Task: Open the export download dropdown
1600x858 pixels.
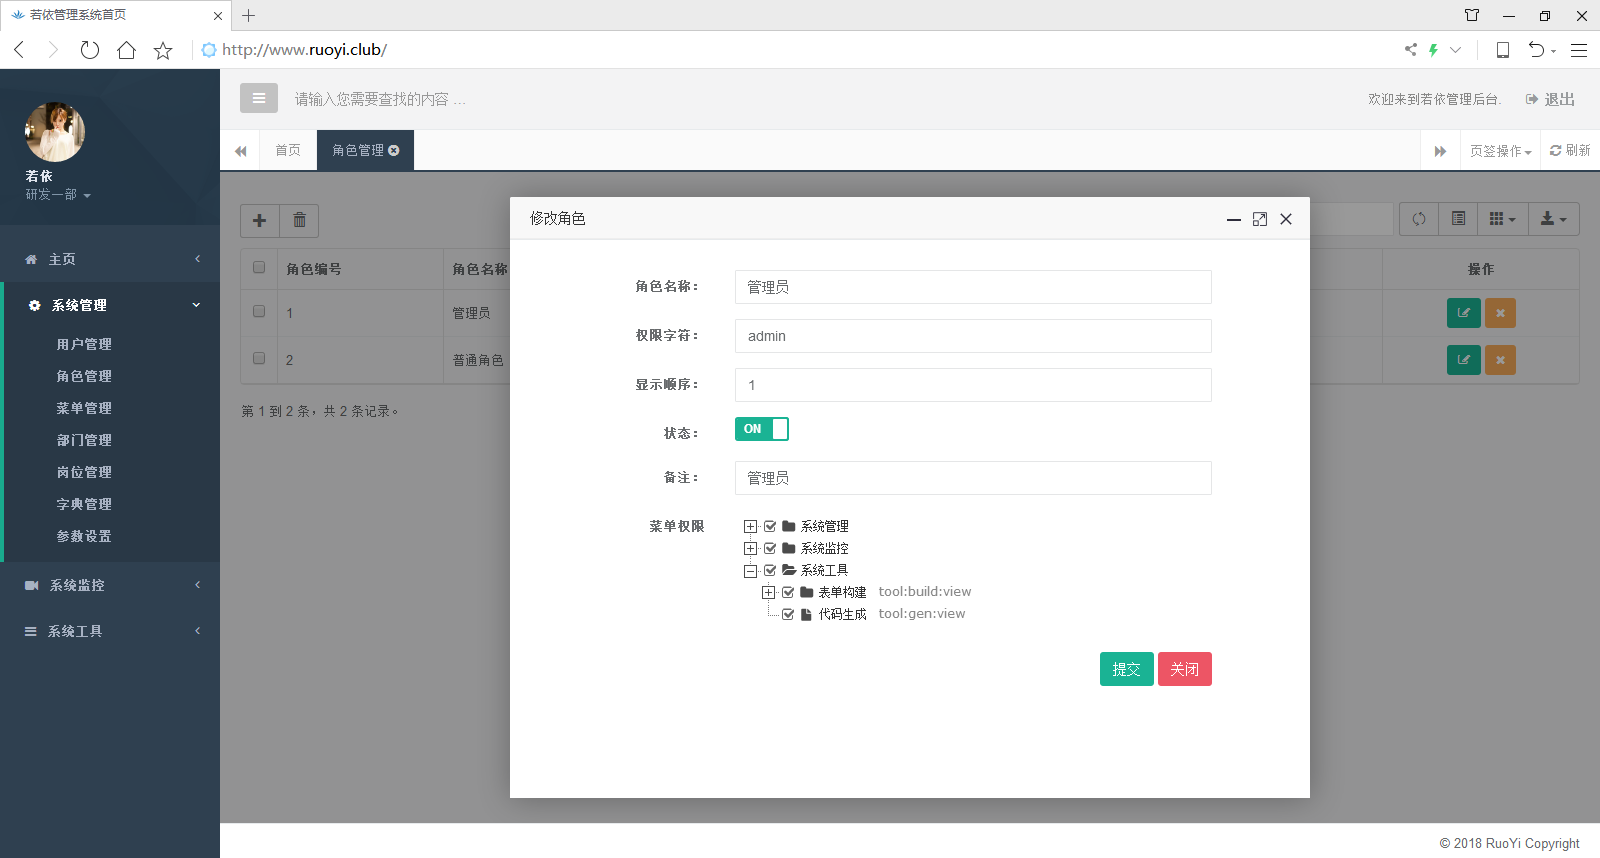Action: pos(1554,219)
